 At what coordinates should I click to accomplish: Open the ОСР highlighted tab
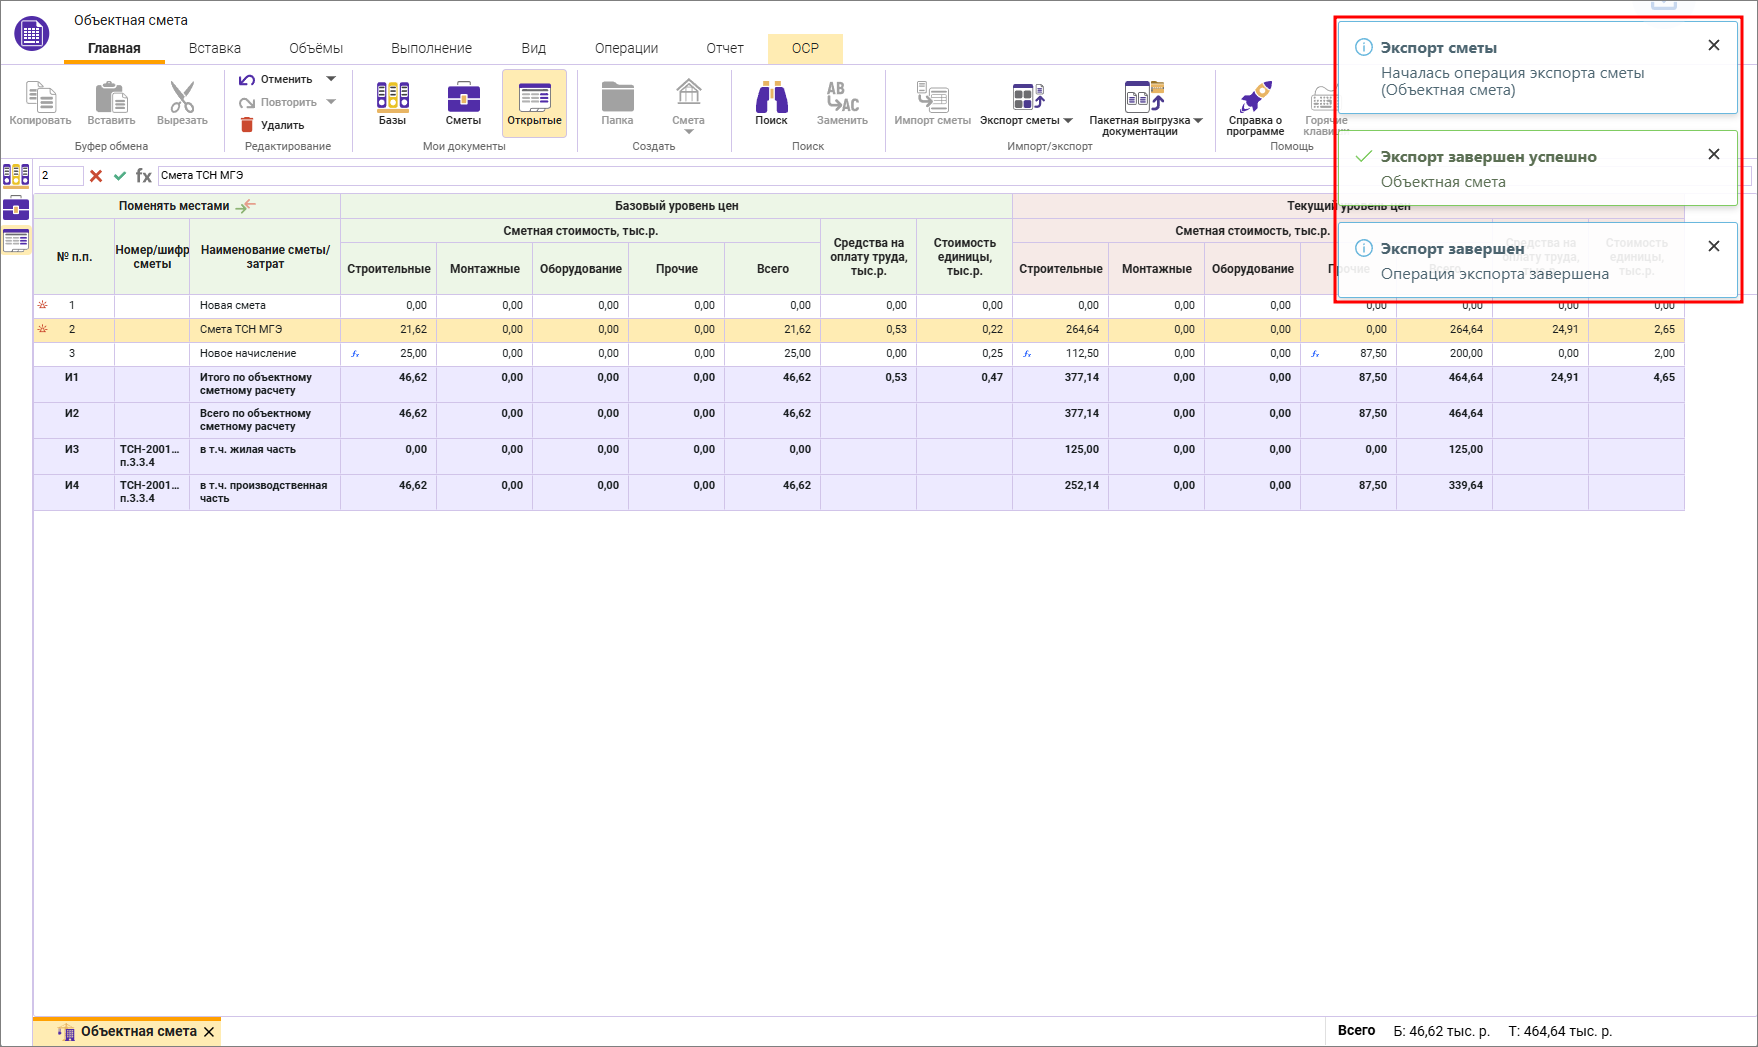coord(805,48)
